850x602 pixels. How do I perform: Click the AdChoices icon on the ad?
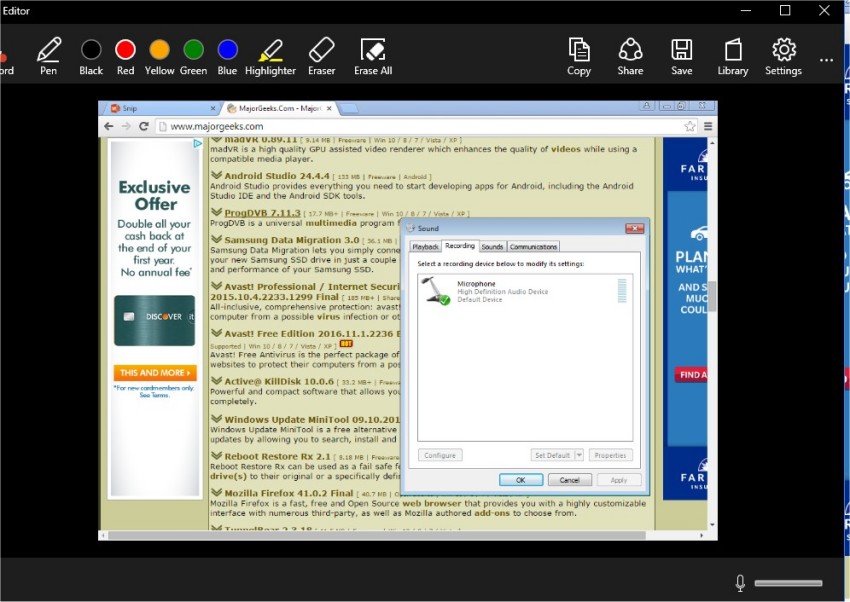click(x=198, y=144)
